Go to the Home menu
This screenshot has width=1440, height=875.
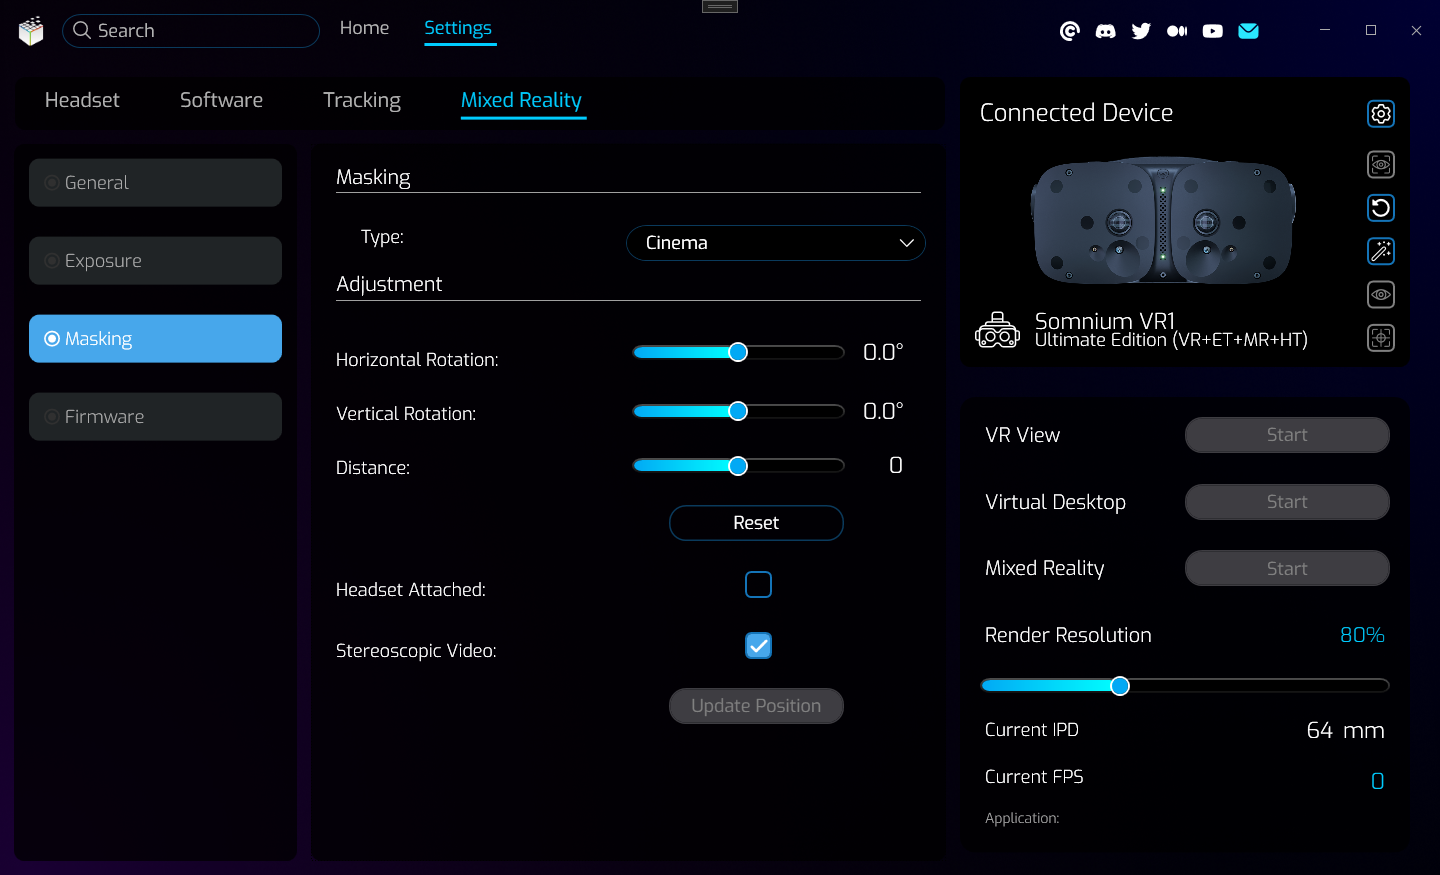[x=364, y=28]
